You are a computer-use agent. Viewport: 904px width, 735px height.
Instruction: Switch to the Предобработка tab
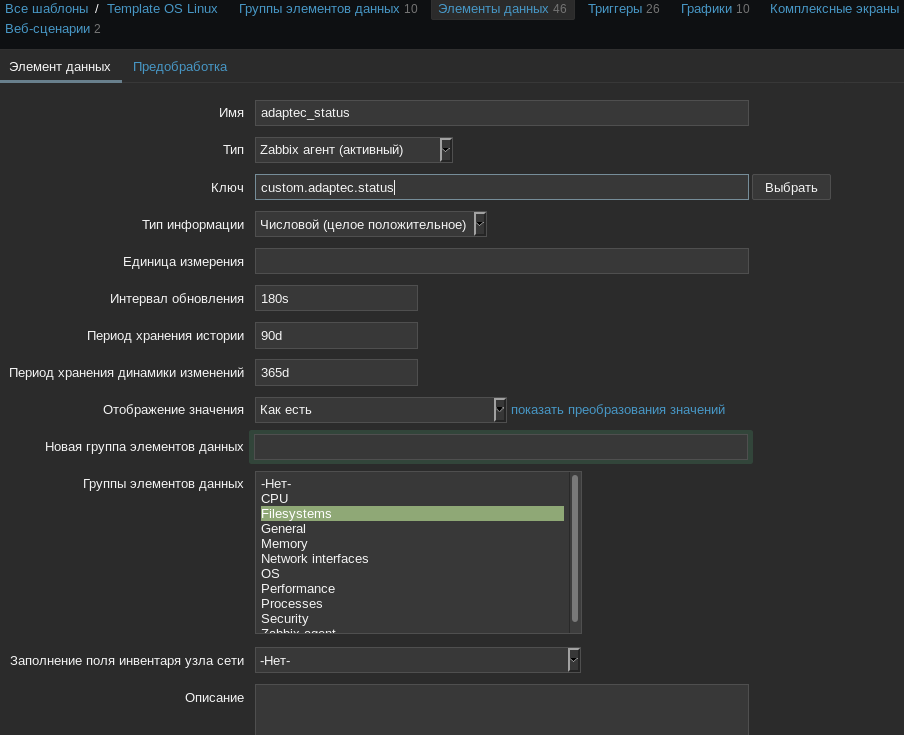(x=180, y=67)
